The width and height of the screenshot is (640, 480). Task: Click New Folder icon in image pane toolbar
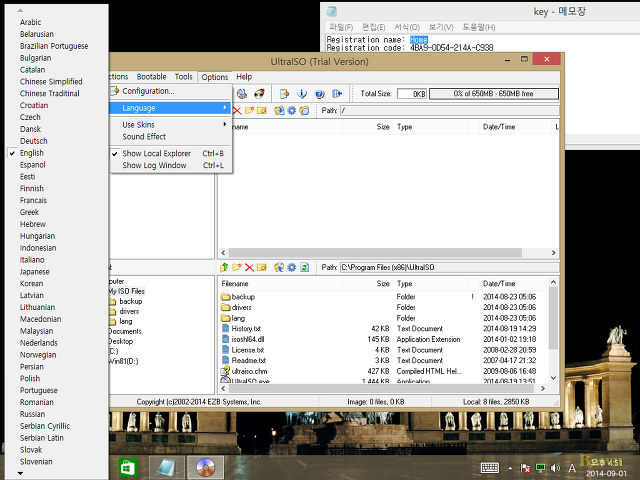(x=249, y=111)
